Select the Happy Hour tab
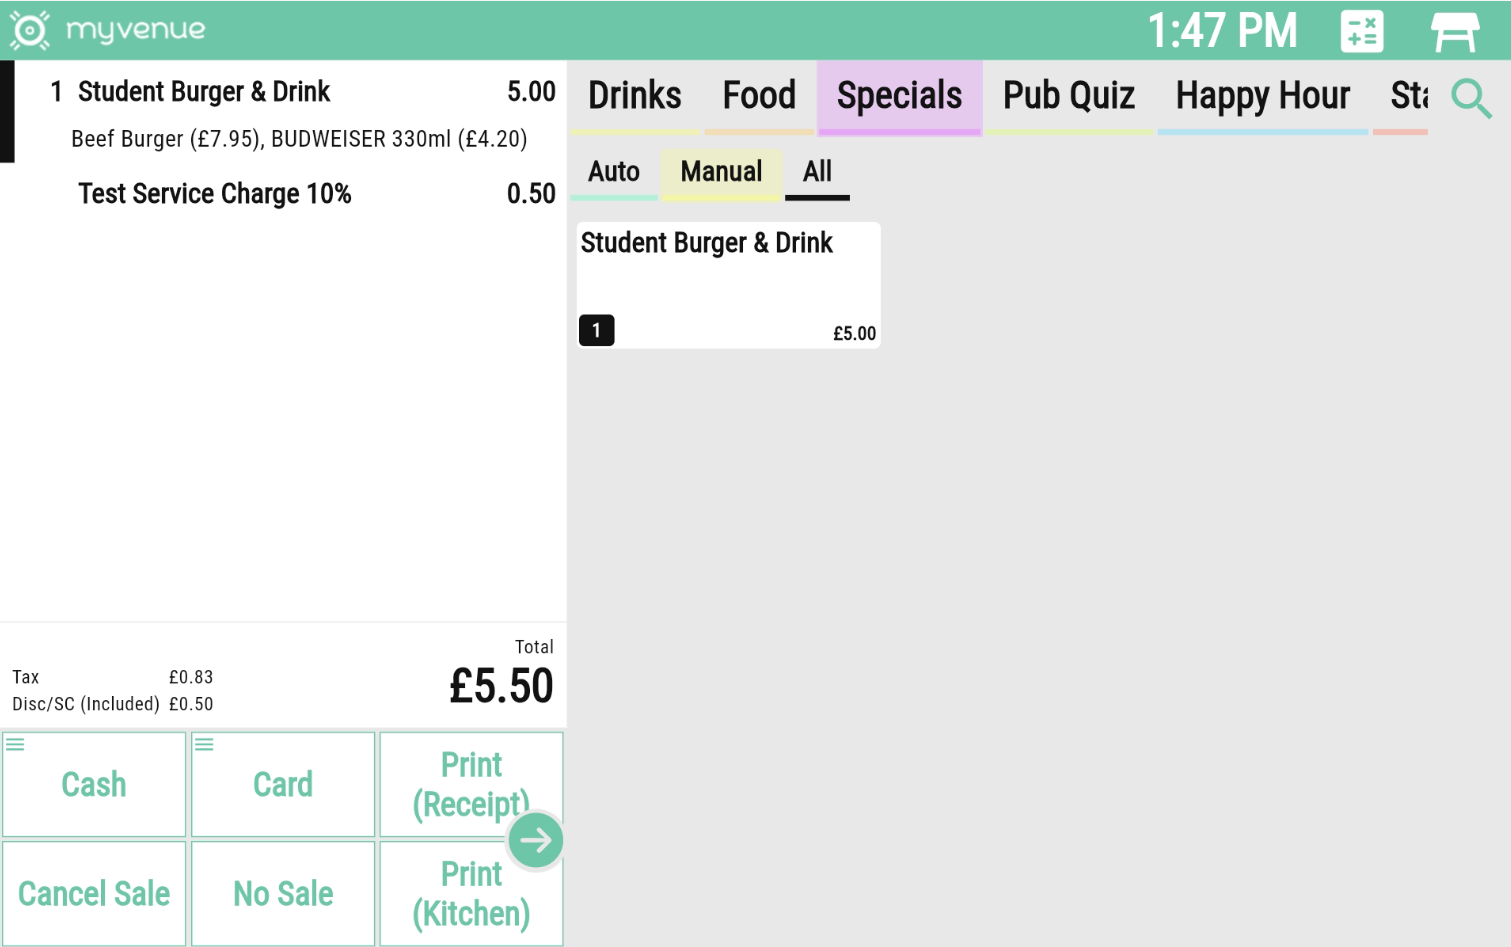The image size is (1511, 947). coord(1262,96)
